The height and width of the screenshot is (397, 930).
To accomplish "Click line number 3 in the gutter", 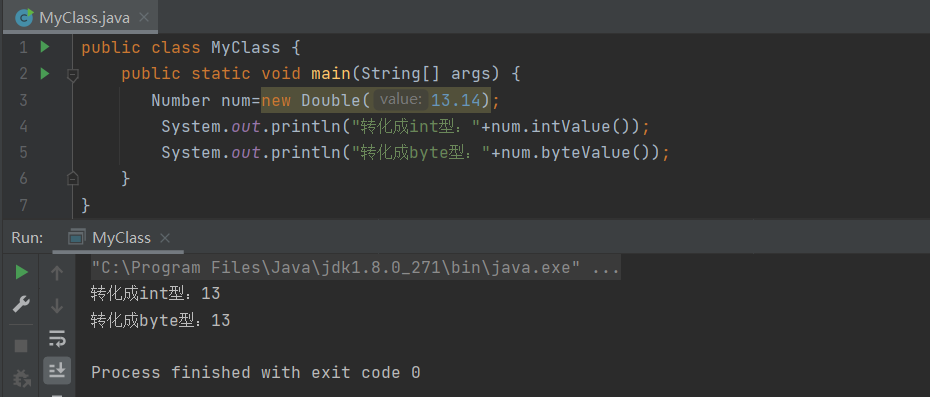I will coord(23,100).
